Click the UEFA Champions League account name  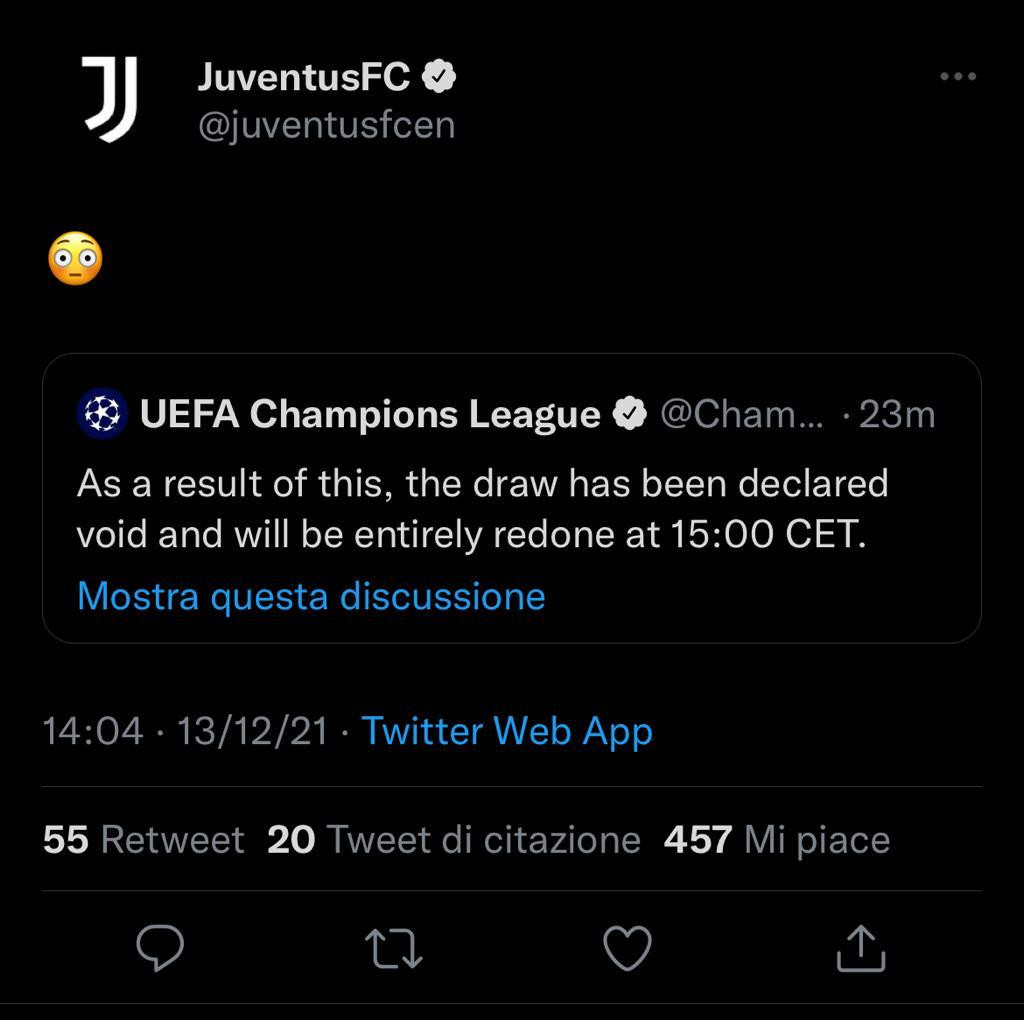point(370,414)
